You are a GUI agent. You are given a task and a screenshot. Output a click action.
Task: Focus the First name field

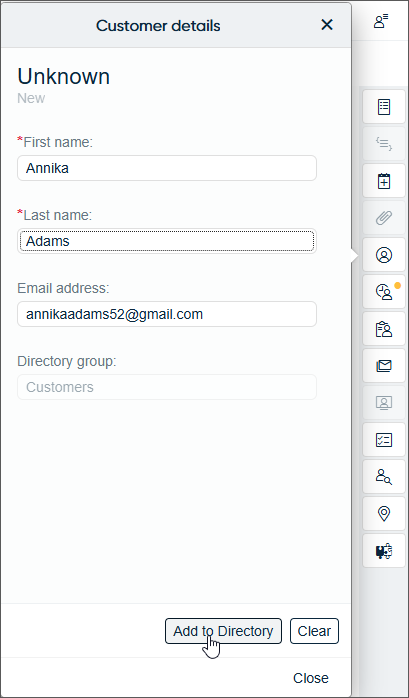click(167, 168)
